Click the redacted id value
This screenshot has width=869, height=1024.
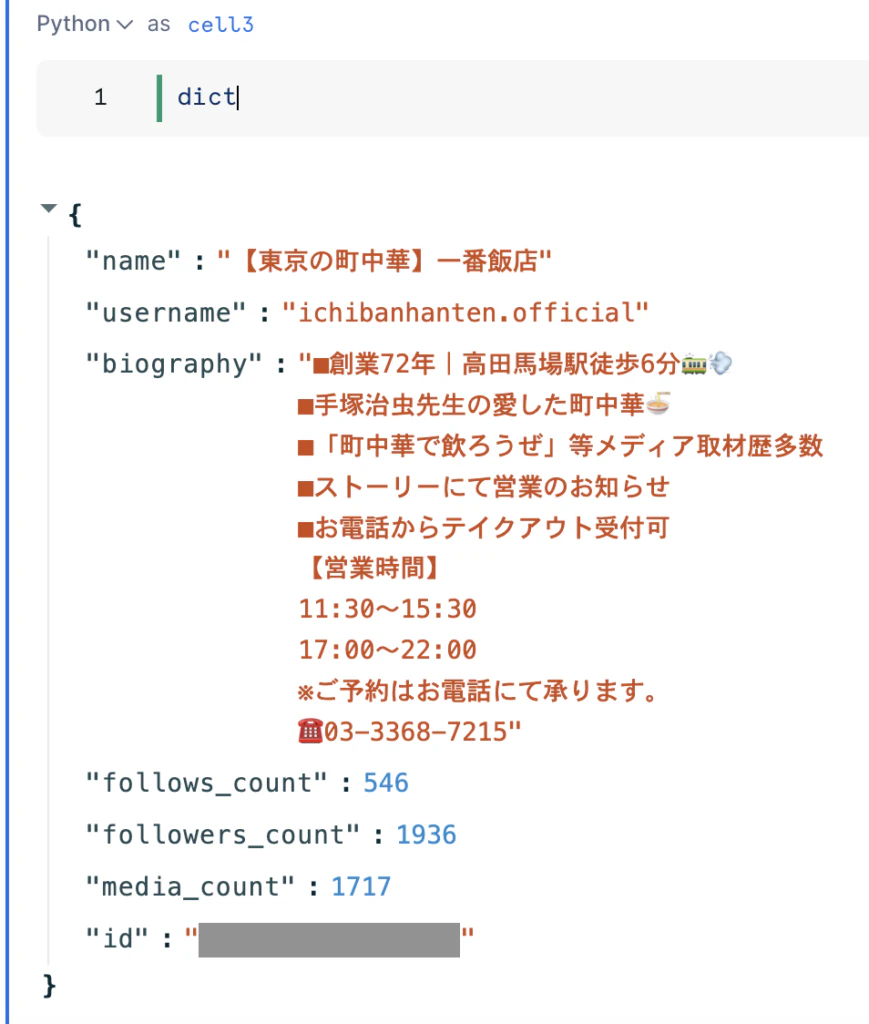click(x=329, y=940)
